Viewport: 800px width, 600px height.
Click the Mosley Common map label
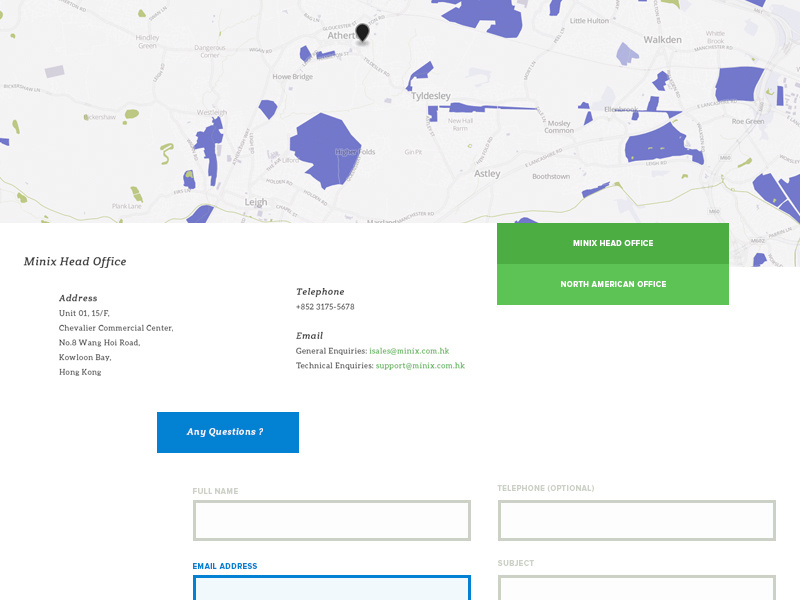[x=559, y=127]
